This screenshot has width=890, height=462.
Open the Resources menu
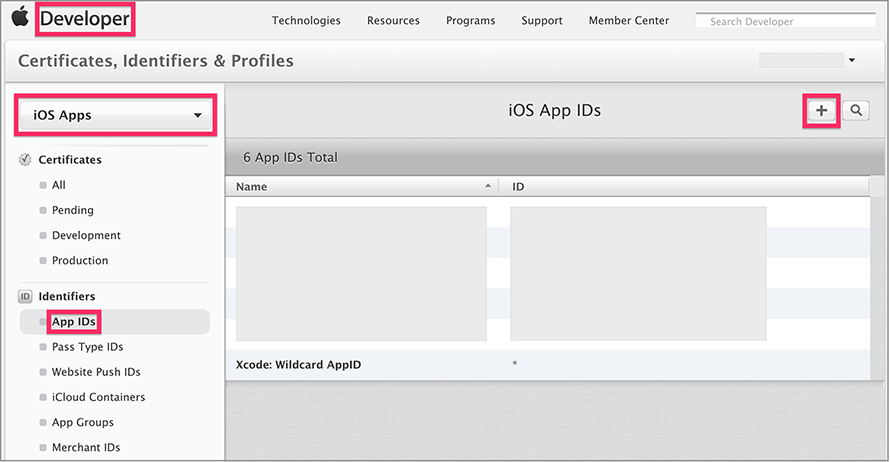[x=393, y=21]
